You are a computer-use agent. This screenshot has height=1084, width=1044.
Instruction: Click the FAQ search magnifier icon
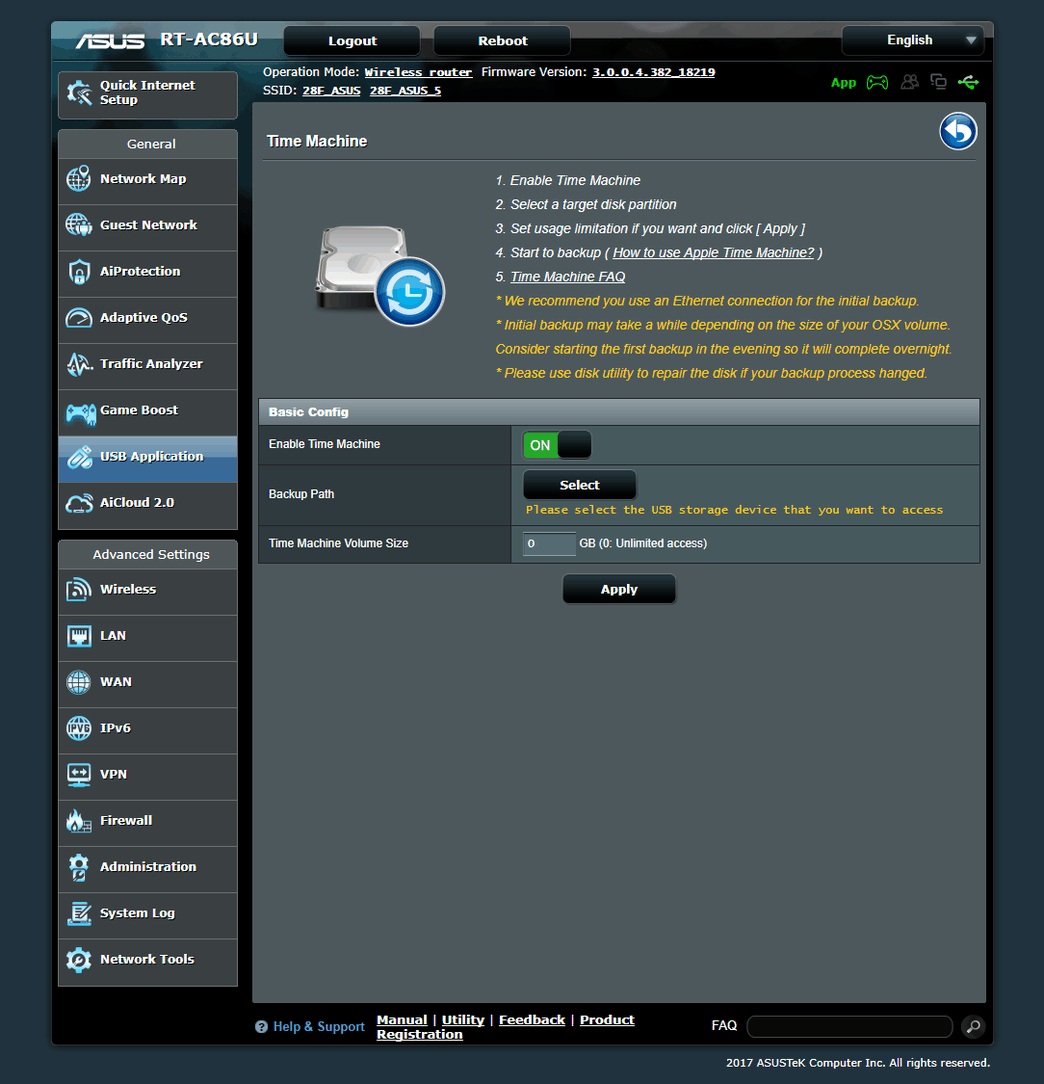pyautogui.click(x=973, y=1027)
